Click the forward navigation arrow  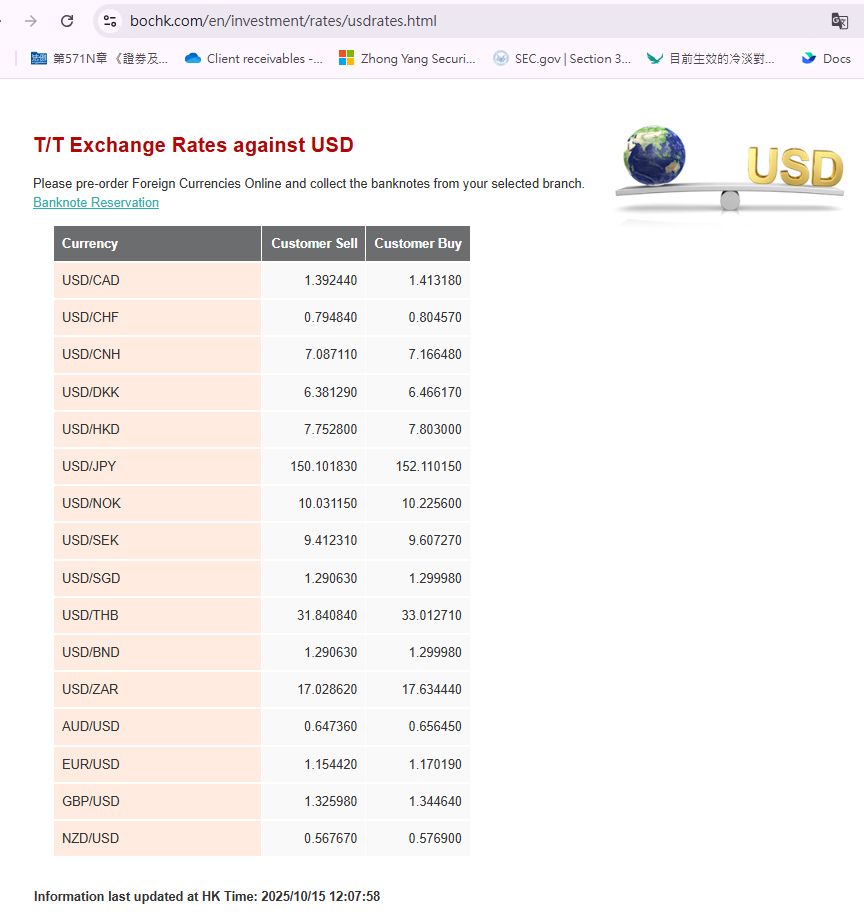[31, 21]
